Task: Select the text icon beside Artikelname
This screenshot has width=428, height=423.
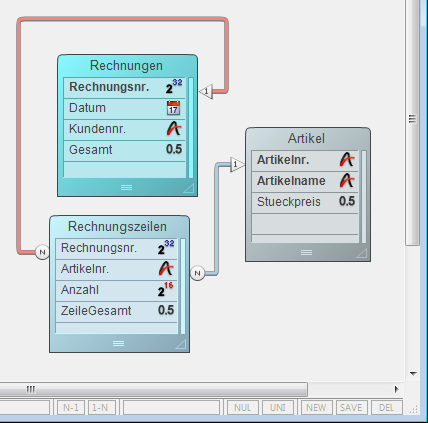Action: (347, 181)
